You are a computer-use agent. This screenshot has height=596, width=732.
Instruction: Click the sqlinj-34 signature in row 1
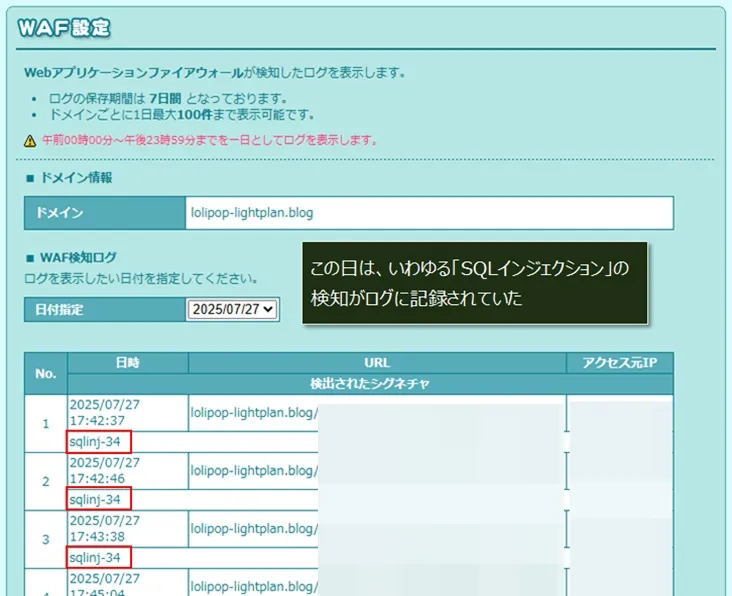[x=95, y=442]
